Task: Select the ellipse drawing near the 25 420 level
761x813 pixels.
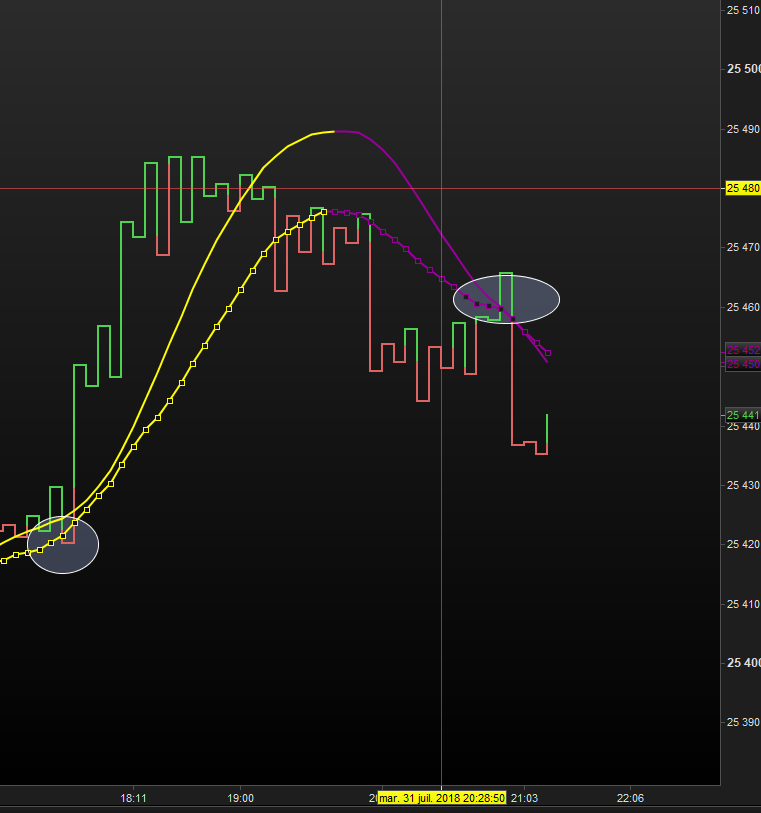Action: [x=63, y=544]
